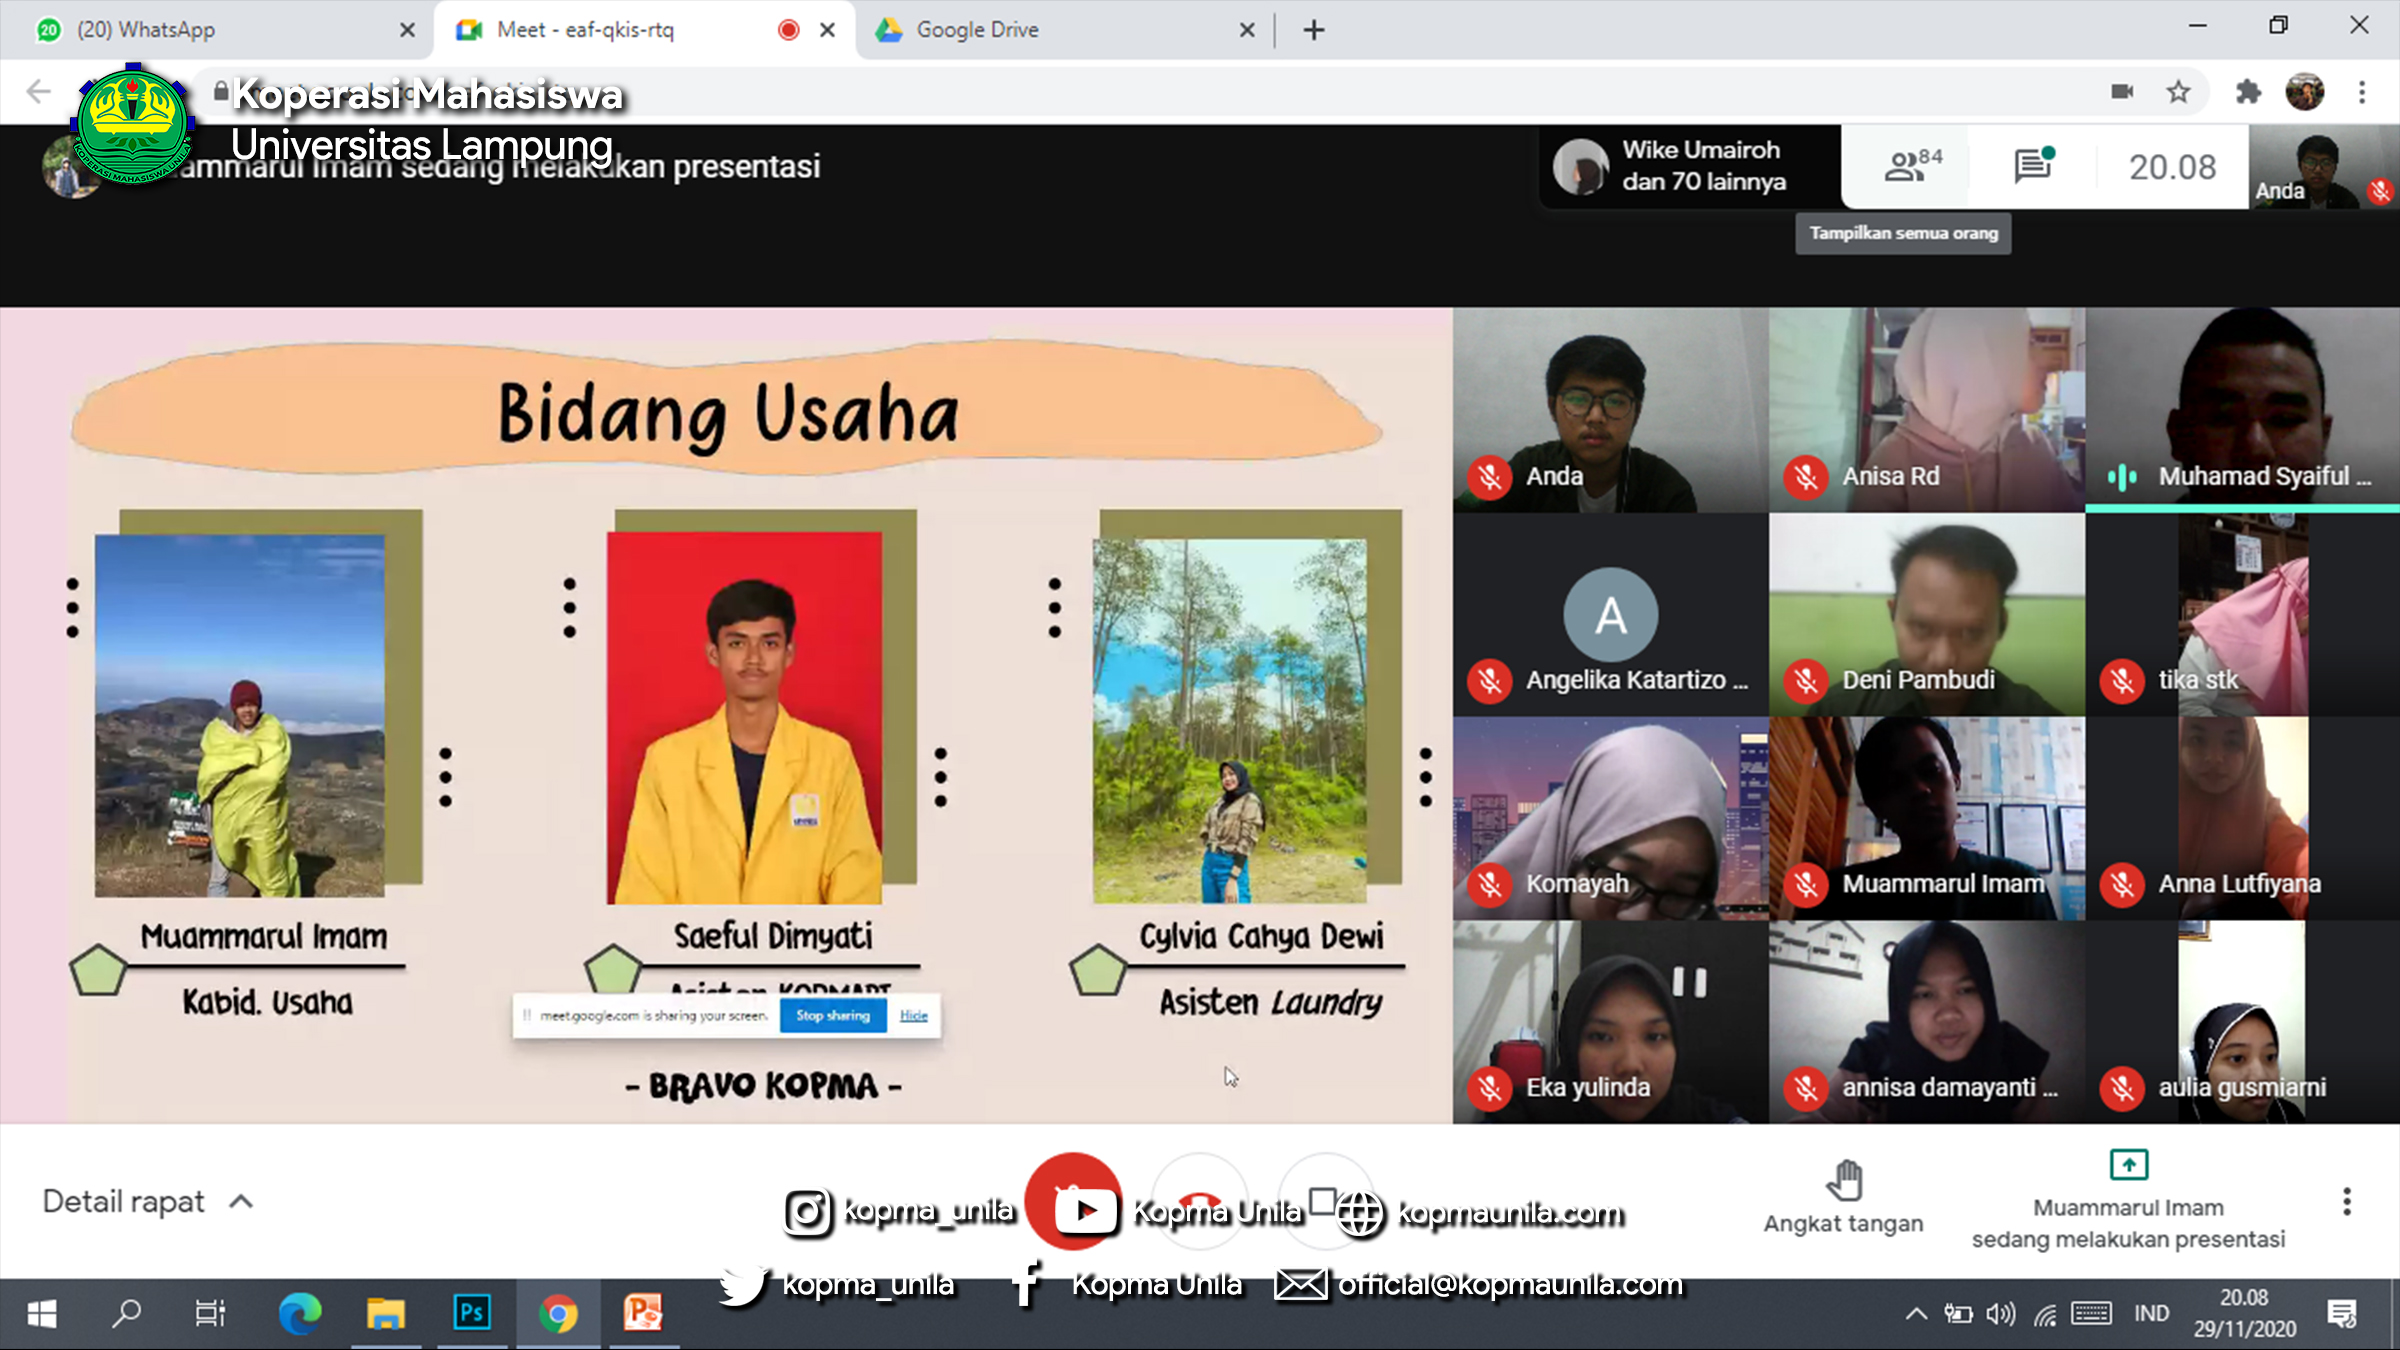Collapse the Detail rapat panel
This screenshot has width=2400, height=1350.
point(240,1201)
